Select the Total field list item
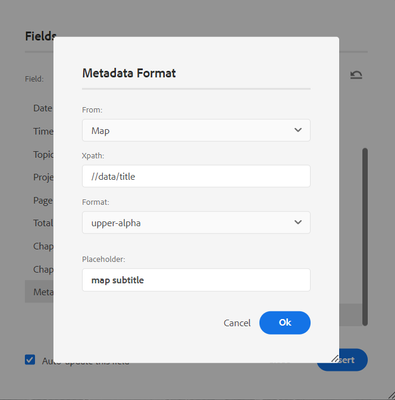 [43, 223]
